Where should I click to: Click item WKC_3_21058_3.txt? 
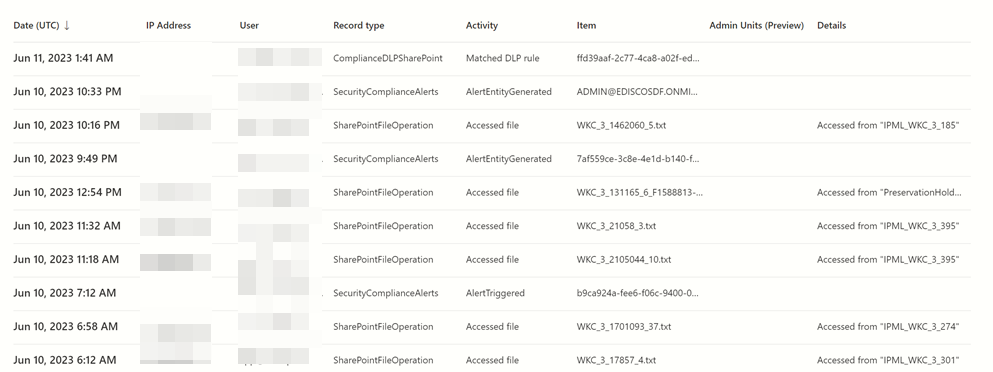pos(616,226)
